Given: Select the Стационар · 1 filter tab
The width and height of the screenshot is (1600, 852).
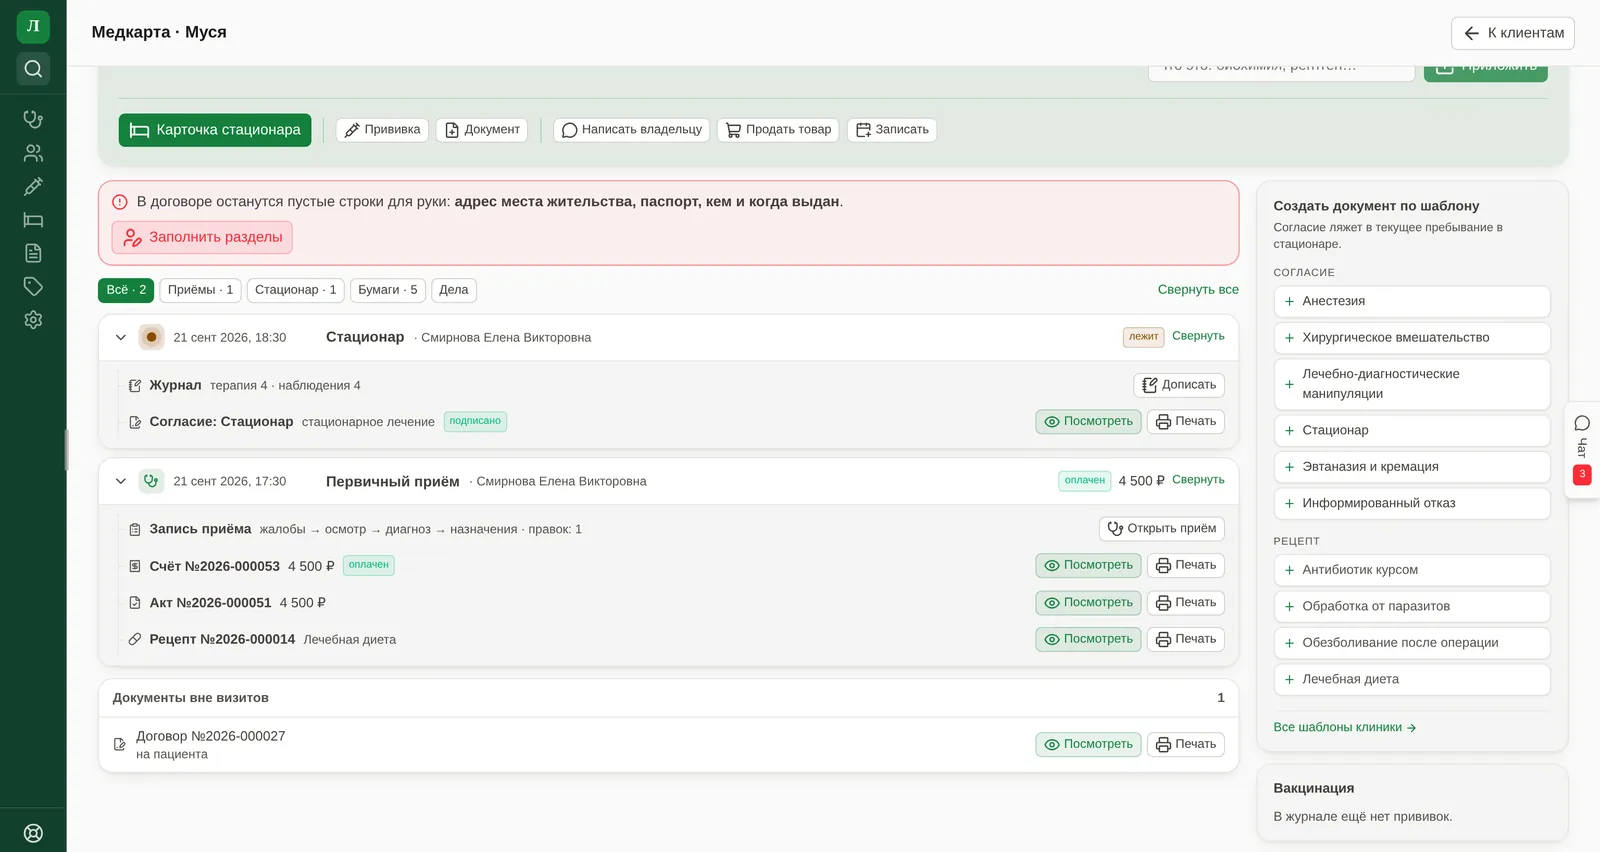Looking at the screenshot, I should [x=296, y=290].
